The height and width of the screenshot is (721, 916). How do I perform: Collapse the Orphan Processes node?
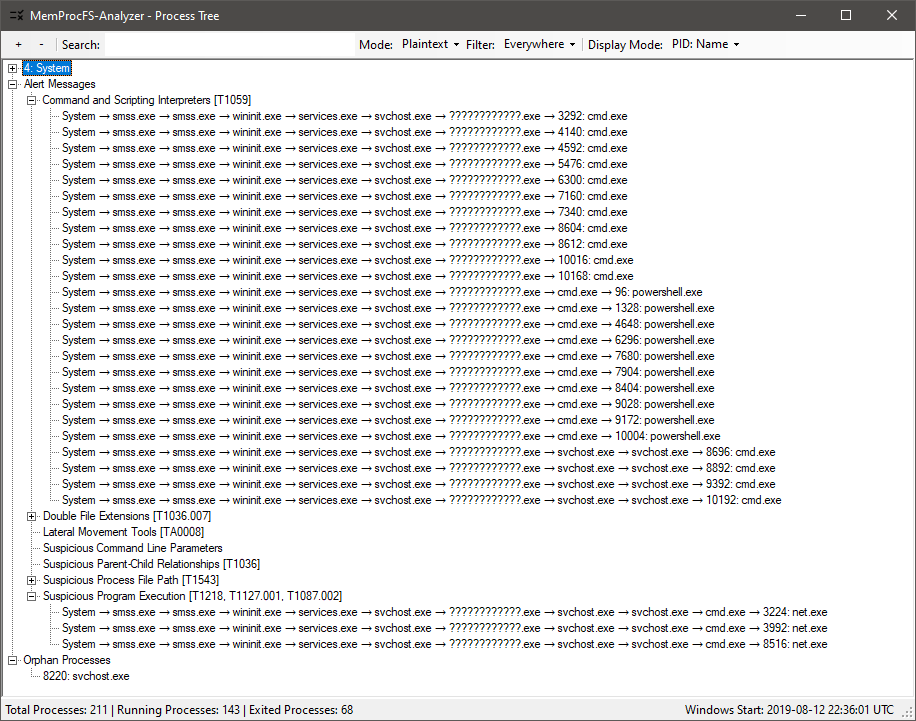tap(13, 661)
